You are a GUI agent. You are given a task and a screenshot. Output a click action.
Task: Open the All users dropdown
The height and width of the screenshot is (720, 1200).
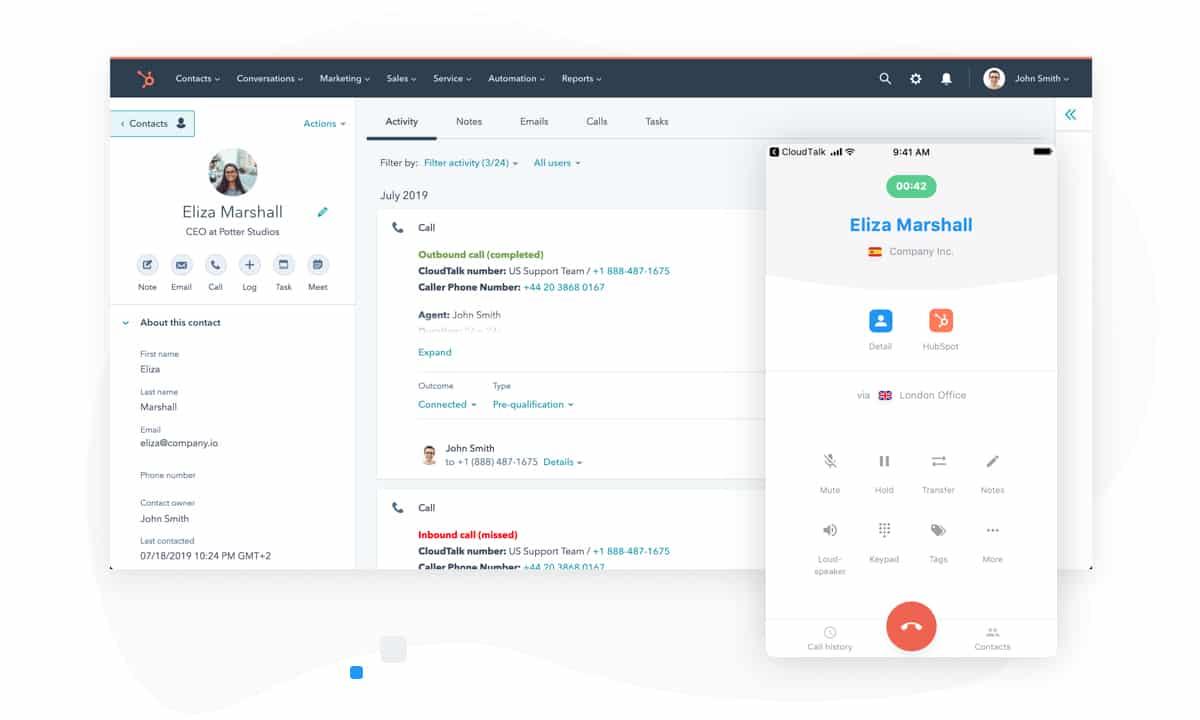557,163
